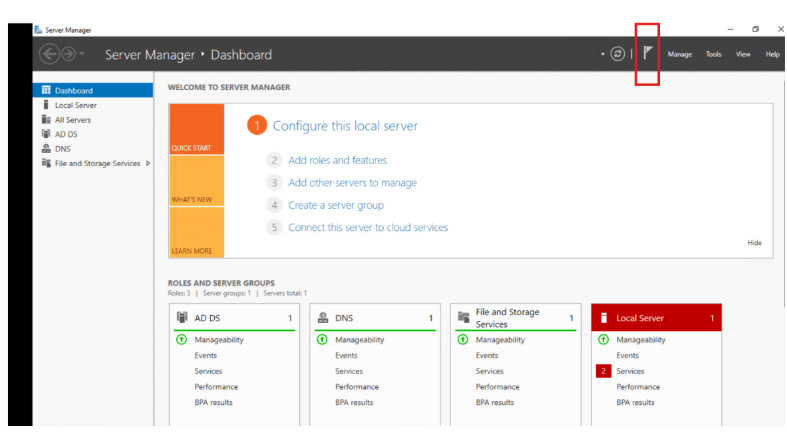
Task: Click All Servers icon in sidebar
Action: pos(46,119)
